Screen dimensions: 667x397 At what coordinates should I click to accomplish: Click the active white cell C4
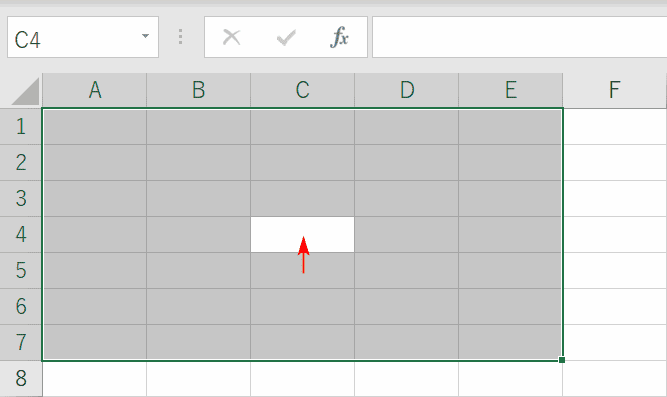tap(302, 234)
